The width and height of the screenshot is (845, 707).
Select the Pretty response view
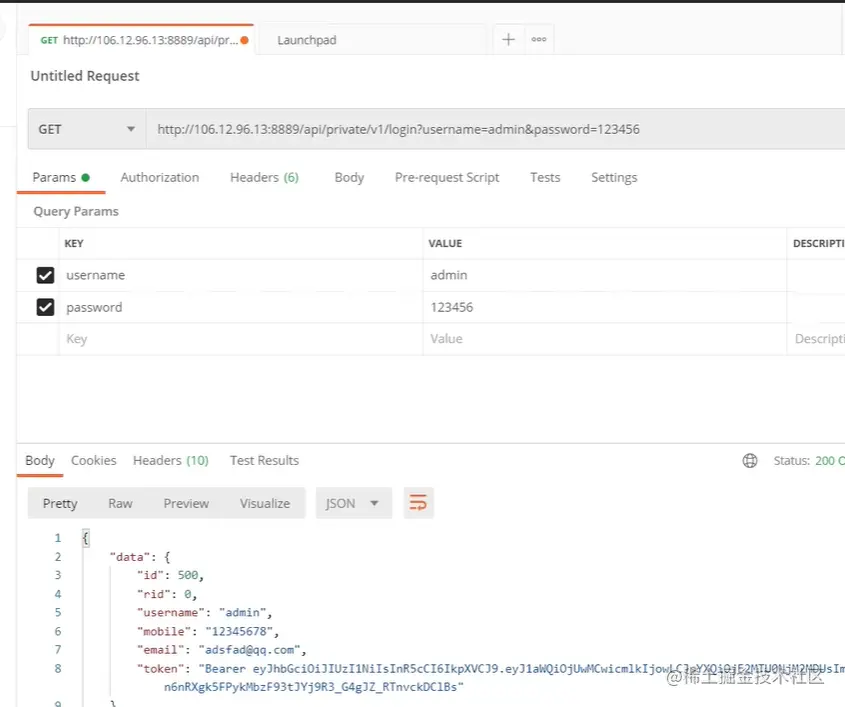[x=60, y=503]
